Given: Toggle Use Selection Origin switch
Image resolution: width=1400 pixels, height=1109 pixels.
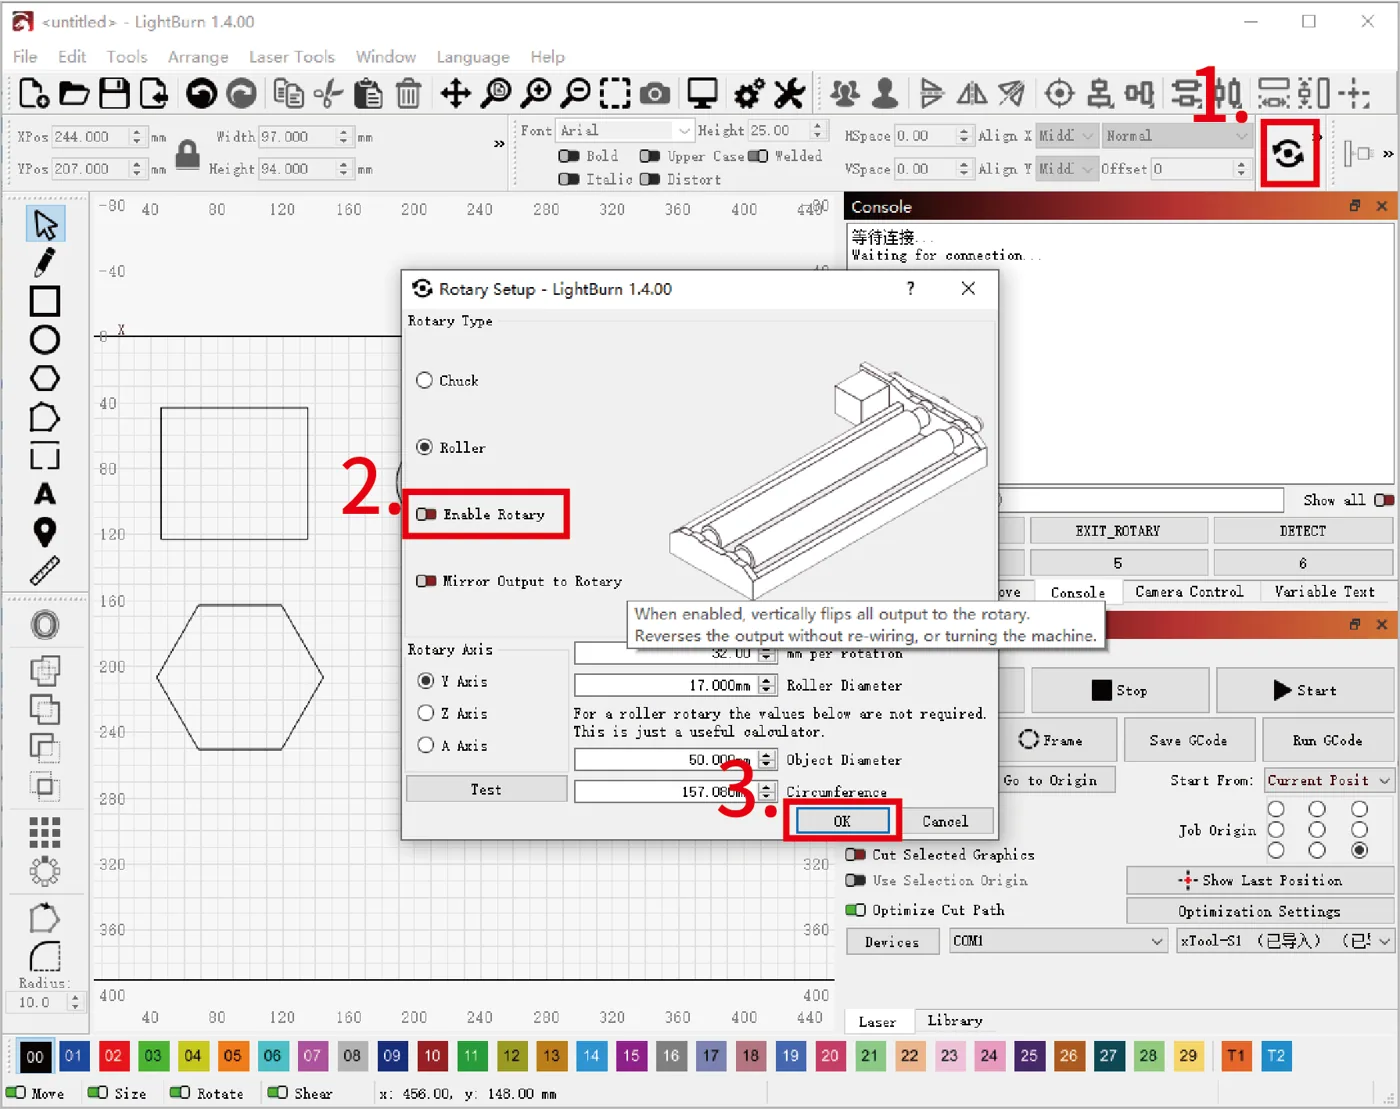Looking at the screenshot, I should coord(855,880).
